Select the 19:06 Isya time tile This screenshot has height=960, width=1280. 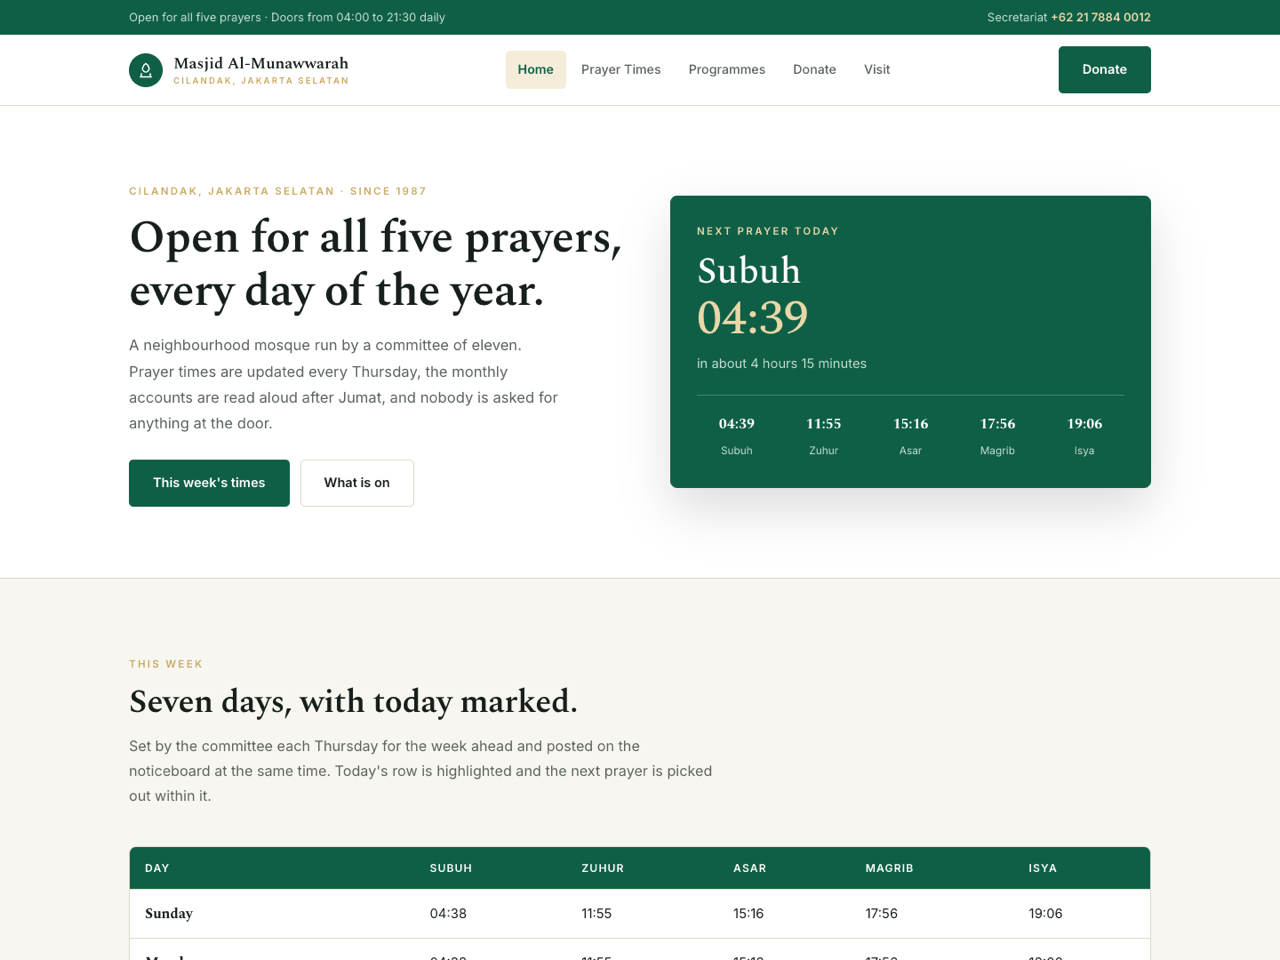[x=1084, y=436]
